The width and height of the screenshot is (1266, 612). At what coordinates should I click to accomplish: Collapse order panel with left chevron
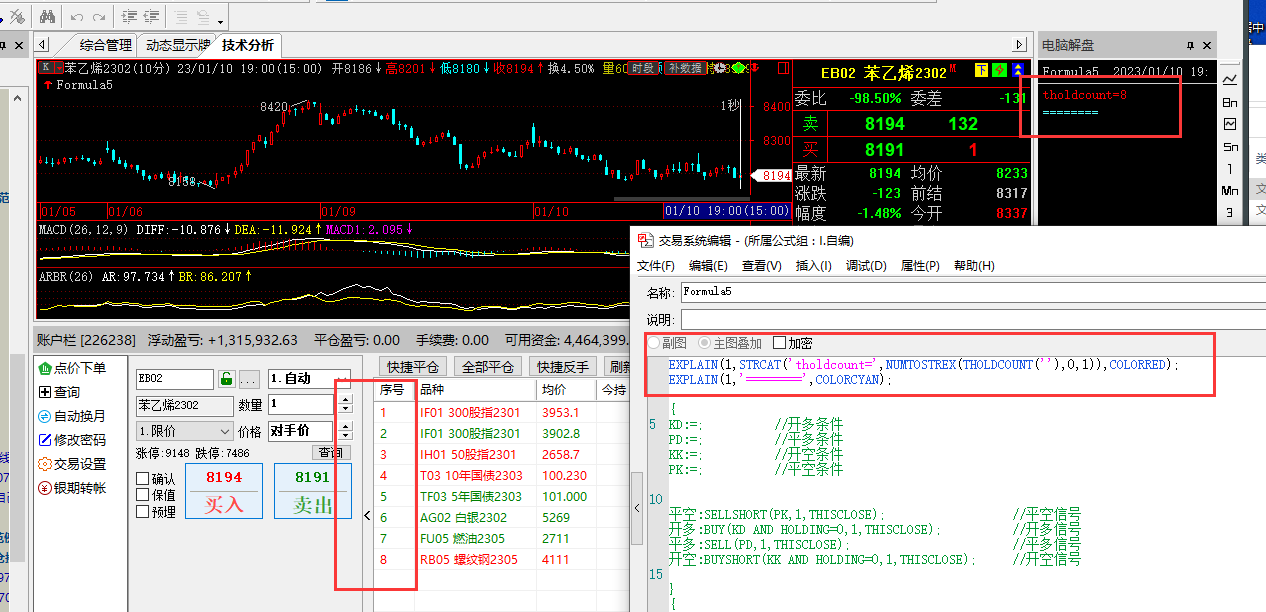366,515
